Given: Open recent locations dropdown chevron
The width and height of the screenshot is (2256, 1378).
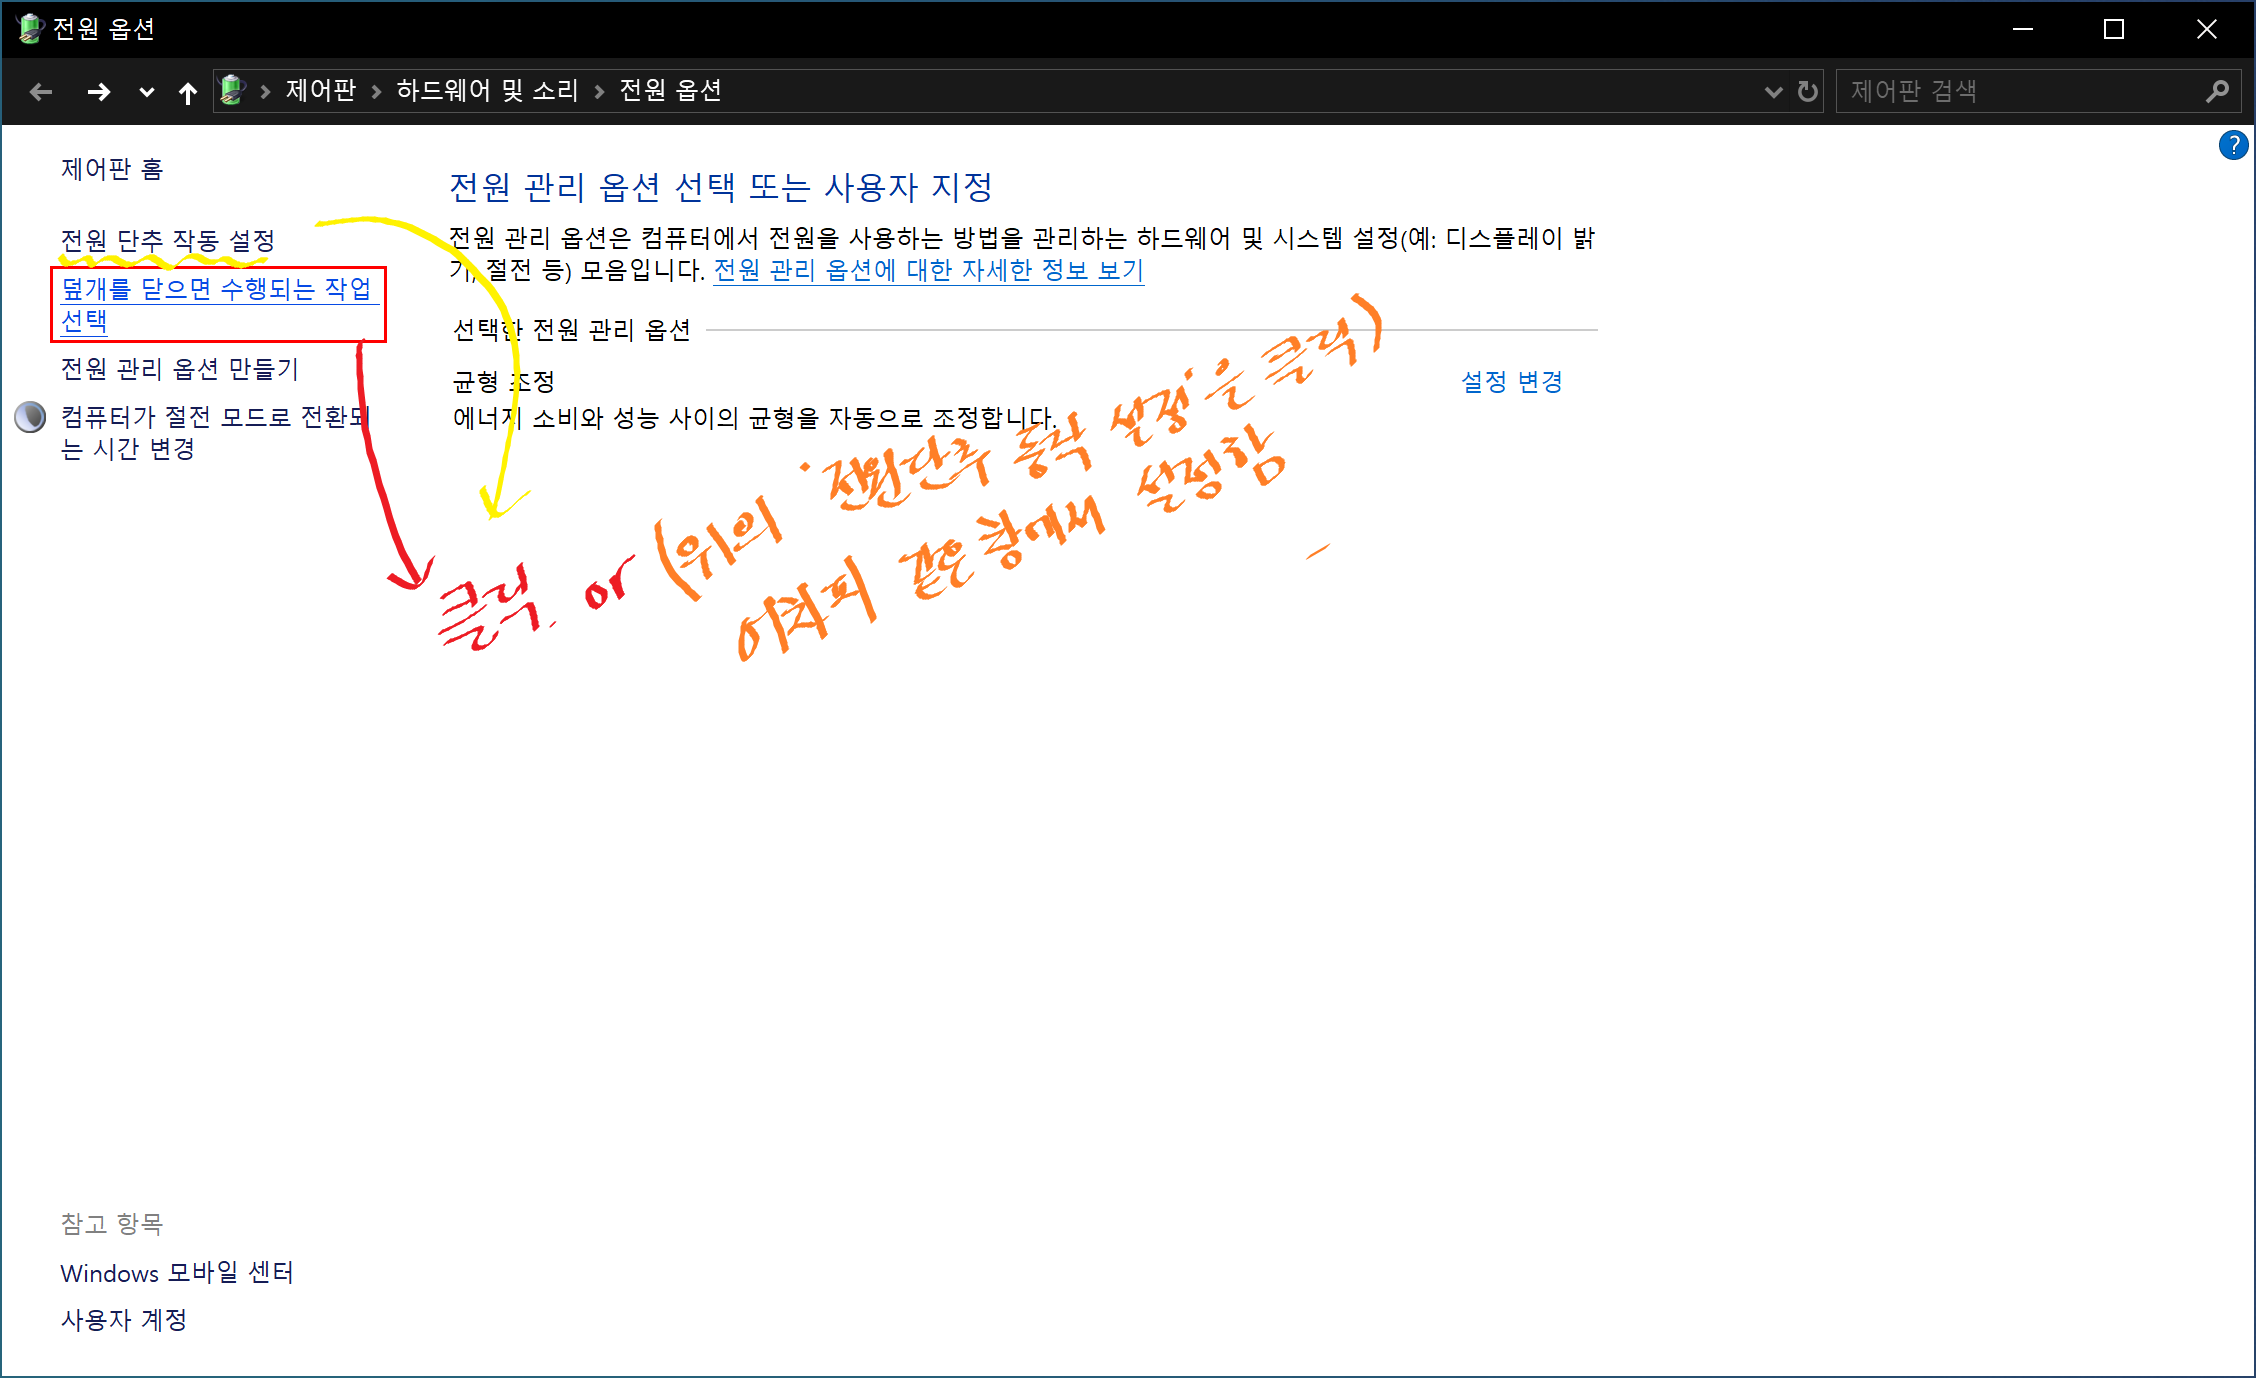Looking at the screenshot, I should click(x=146, y=92).
